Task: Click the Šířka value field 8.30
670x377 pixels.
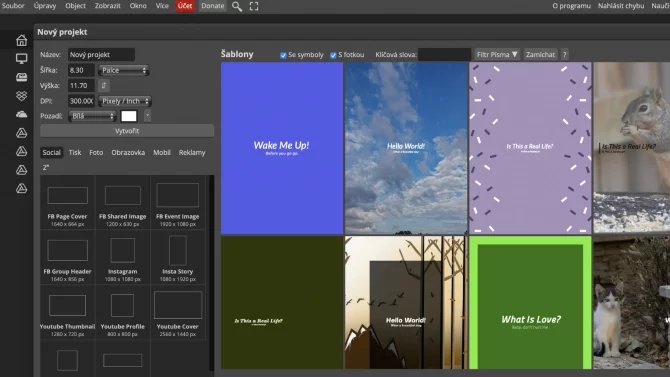Action: coord(81,70)
